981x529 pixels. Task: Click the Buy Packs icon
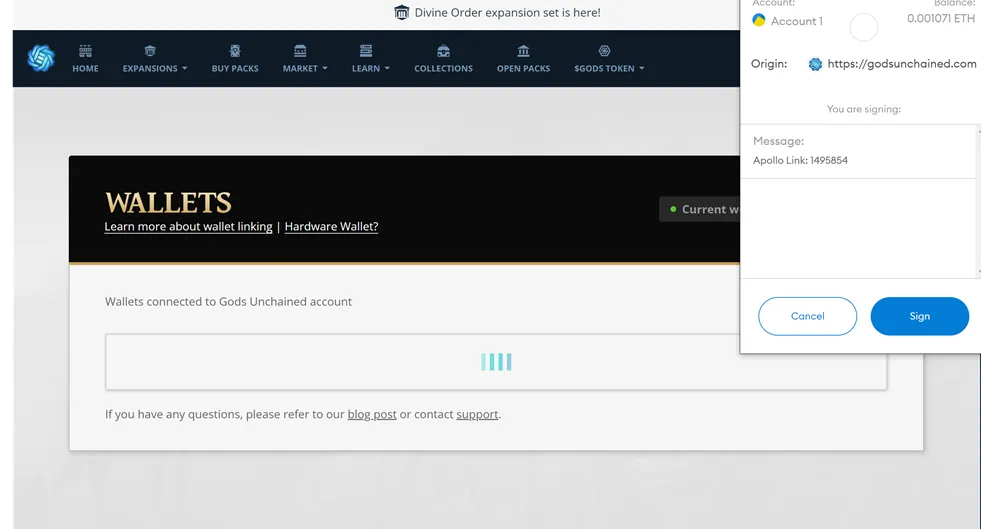(x=235, y=51)
